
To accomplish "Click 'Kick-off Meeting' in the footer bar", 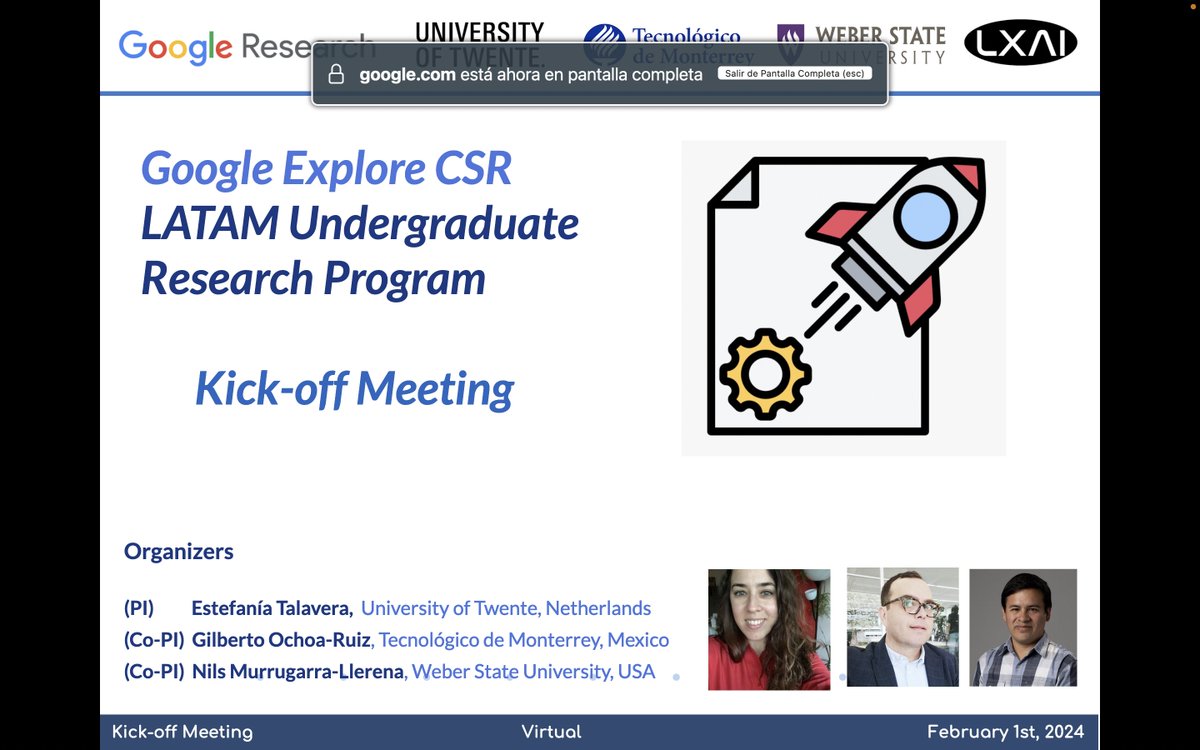I will pyautogui.click(x=182, y=732).
